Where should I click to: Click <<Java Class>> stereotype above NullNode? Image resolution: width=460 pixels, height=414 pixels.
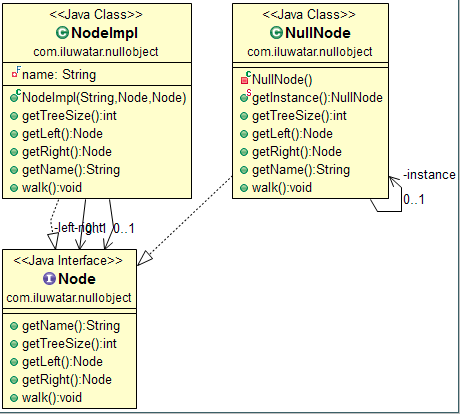[309, 14]
